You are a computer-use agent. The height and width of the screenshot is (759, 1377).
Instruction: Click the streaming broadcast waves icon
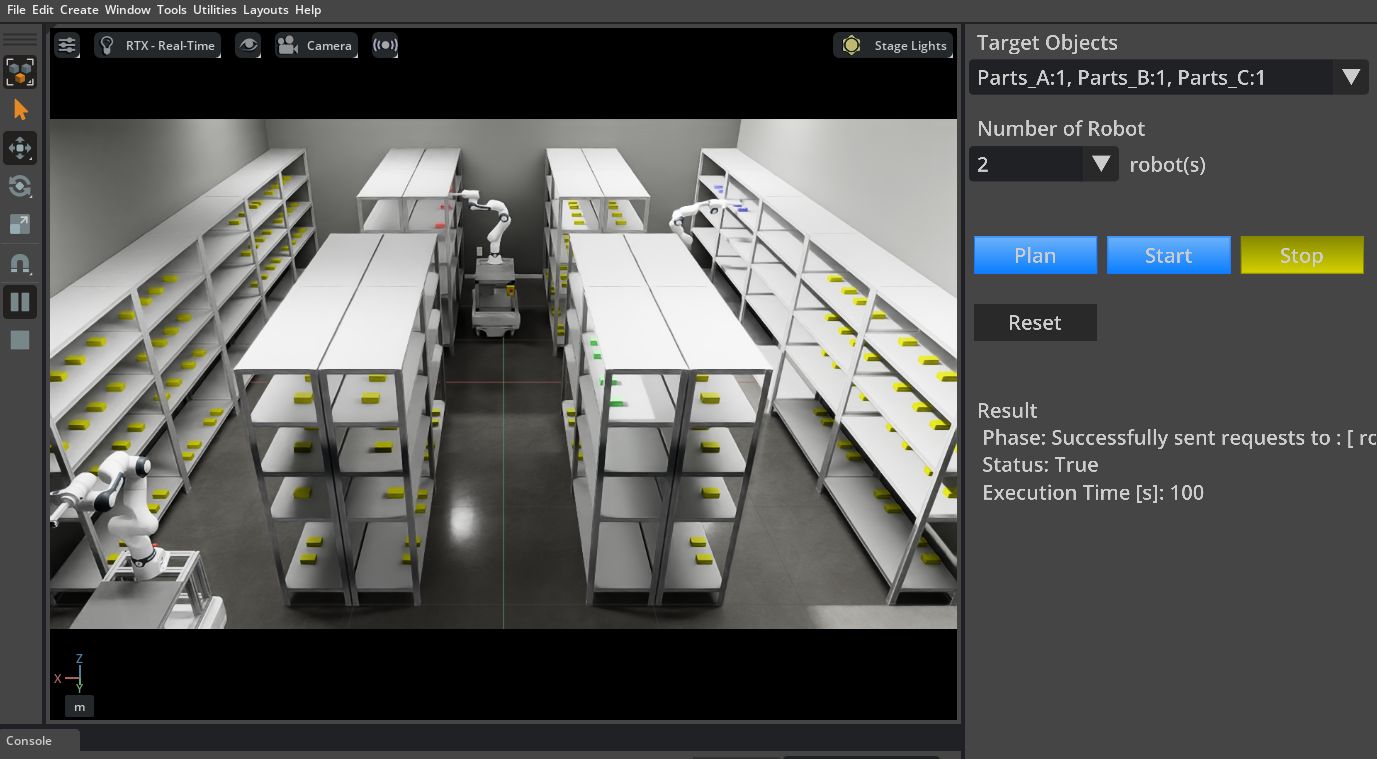point(385,45)
